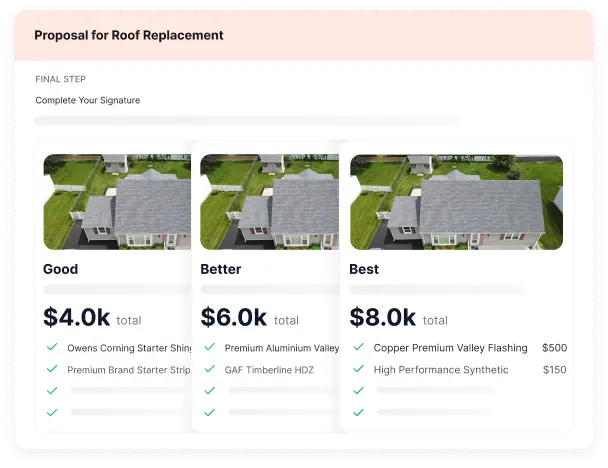This screenshot has height=468, width=608.
Task: Choose the Best package title
Action: pyautogui.click(x=364, y=269)
